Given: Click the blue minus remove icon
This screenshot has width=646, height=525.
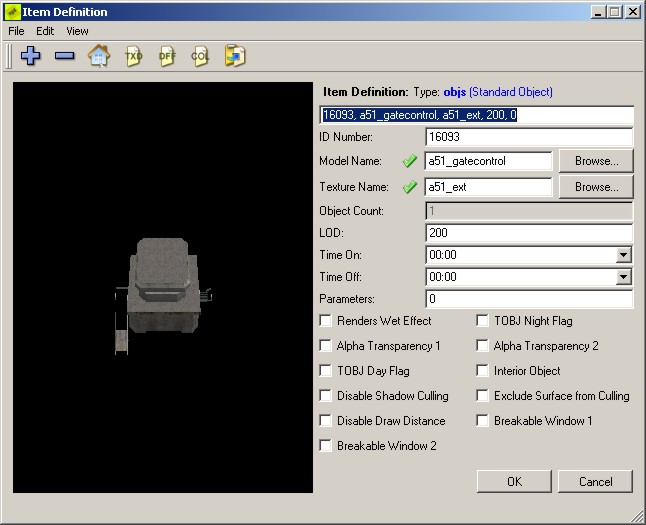Looking at the screenshot, I should [x=65, y=56].
